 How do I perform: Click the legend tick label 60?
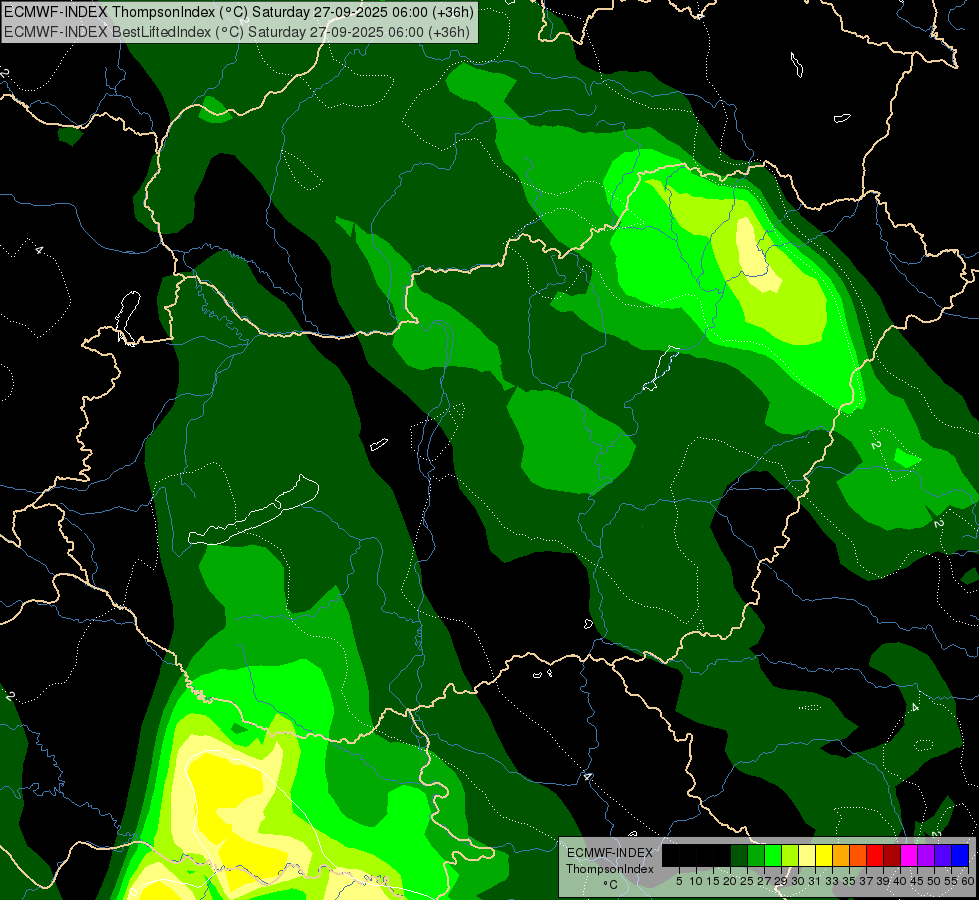click(967, 881)
